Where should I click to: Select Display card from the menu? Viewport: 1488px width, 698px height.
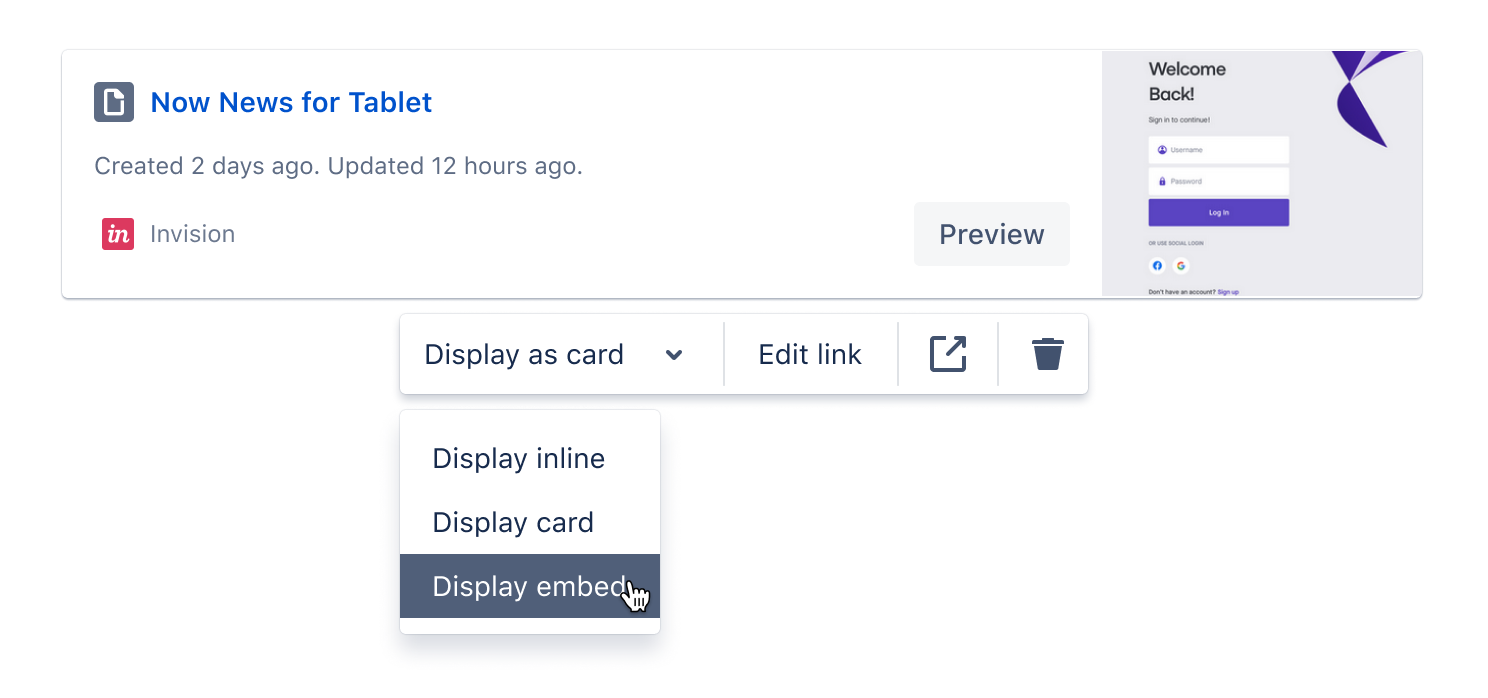513,522
